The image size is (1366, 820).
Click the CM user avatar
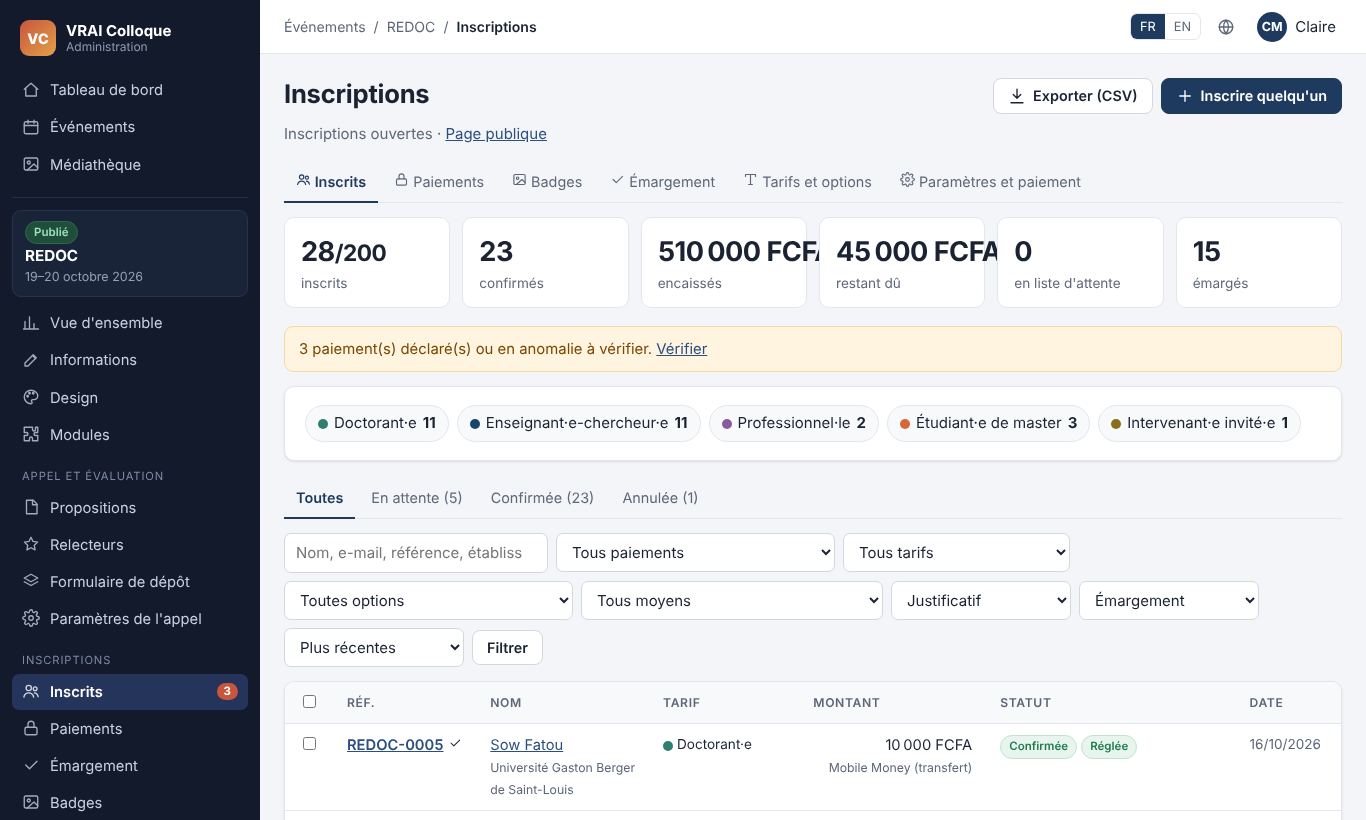[x=1272, y=27]
